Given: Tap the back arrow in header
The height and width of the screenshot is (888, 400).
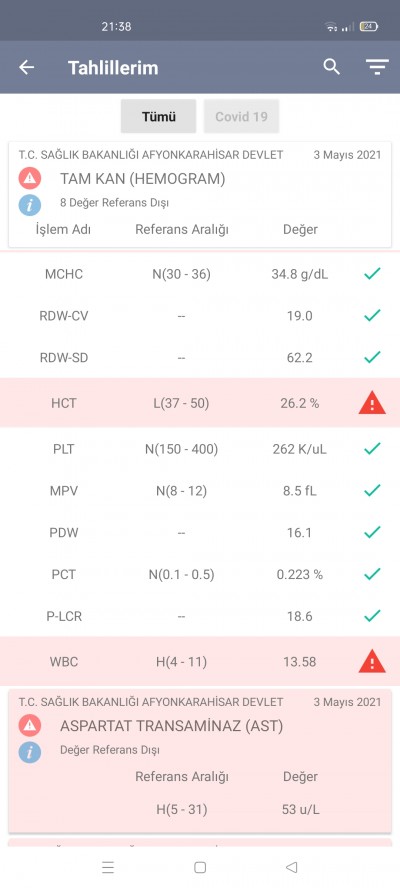Looking at the screenshot, I should [27, 67].
